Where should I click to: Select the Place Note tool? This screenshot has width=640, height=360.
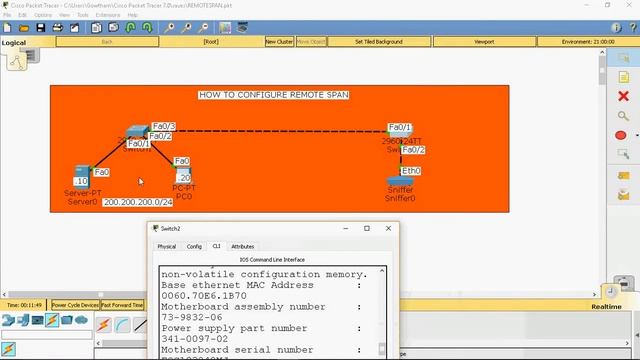623,77
